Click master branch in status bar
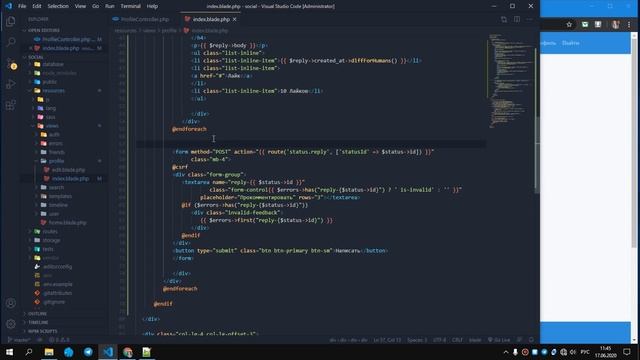Screen dimensions: 640x360 pyautogui.click(x=19, y=340)
